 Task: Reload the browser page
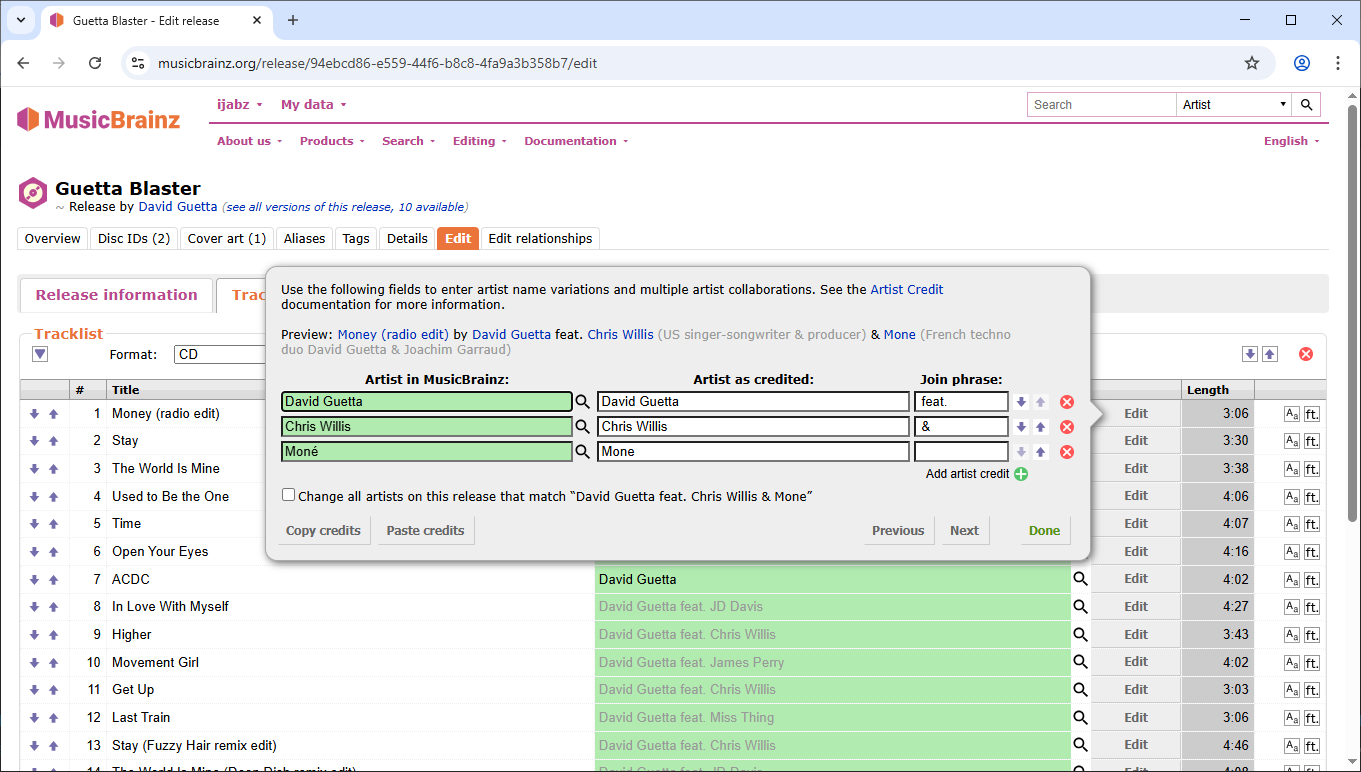click(x=95, y=63)
